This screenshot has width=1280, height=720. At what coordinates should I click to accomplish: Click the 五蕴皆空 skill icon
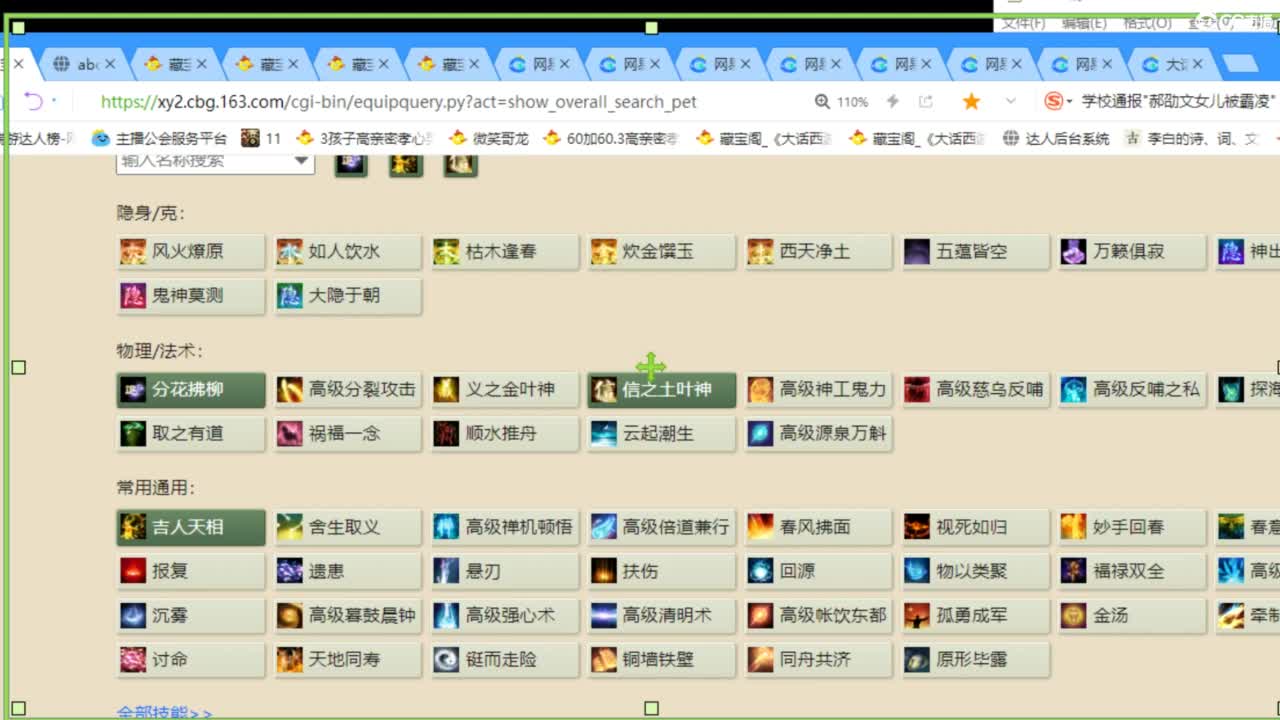click(x=917, y=252)
